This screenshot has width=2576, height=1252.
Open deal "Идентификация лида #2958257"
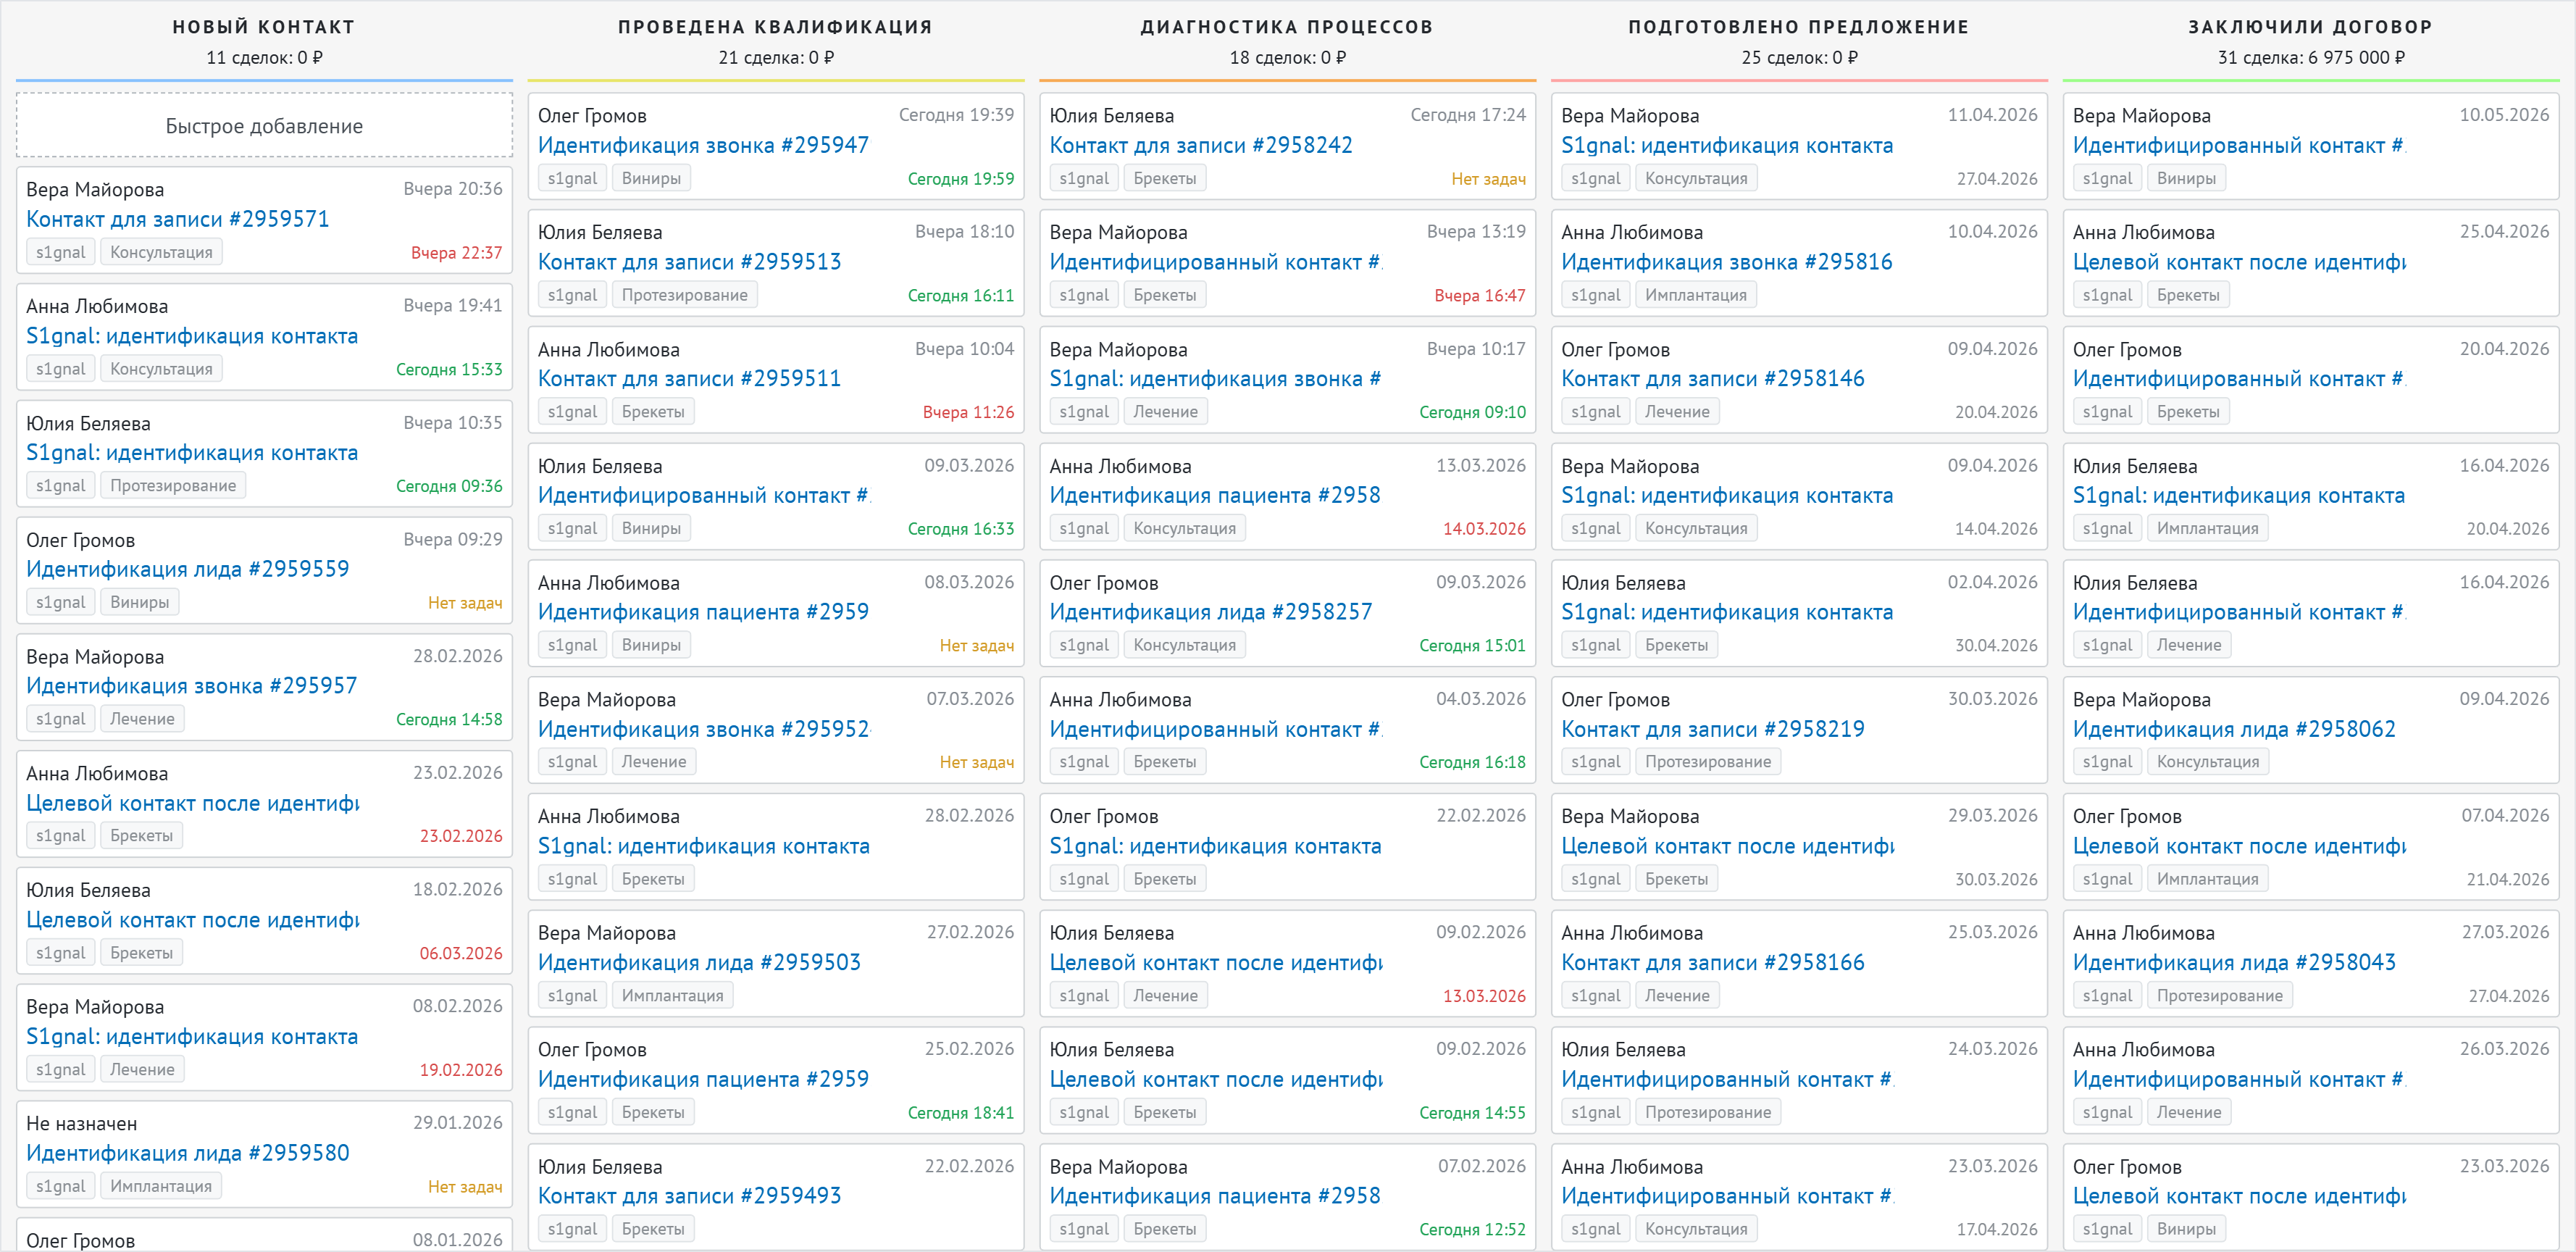click(x=1211, y=612)
